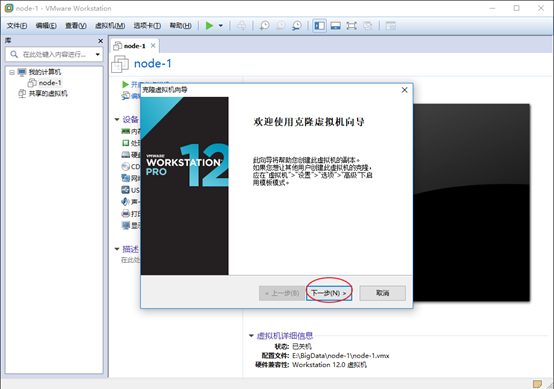This screenshot has width=554, height=389.
Task: Click 取消 in the clone wizard
Action: click(x=382, y=293)
